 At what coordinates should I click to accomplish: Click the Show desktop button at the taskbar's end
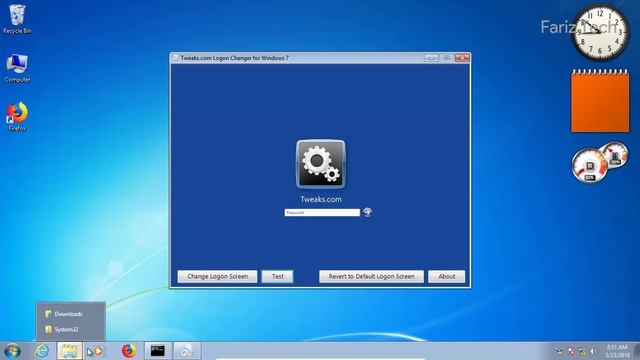coord(637,351)
